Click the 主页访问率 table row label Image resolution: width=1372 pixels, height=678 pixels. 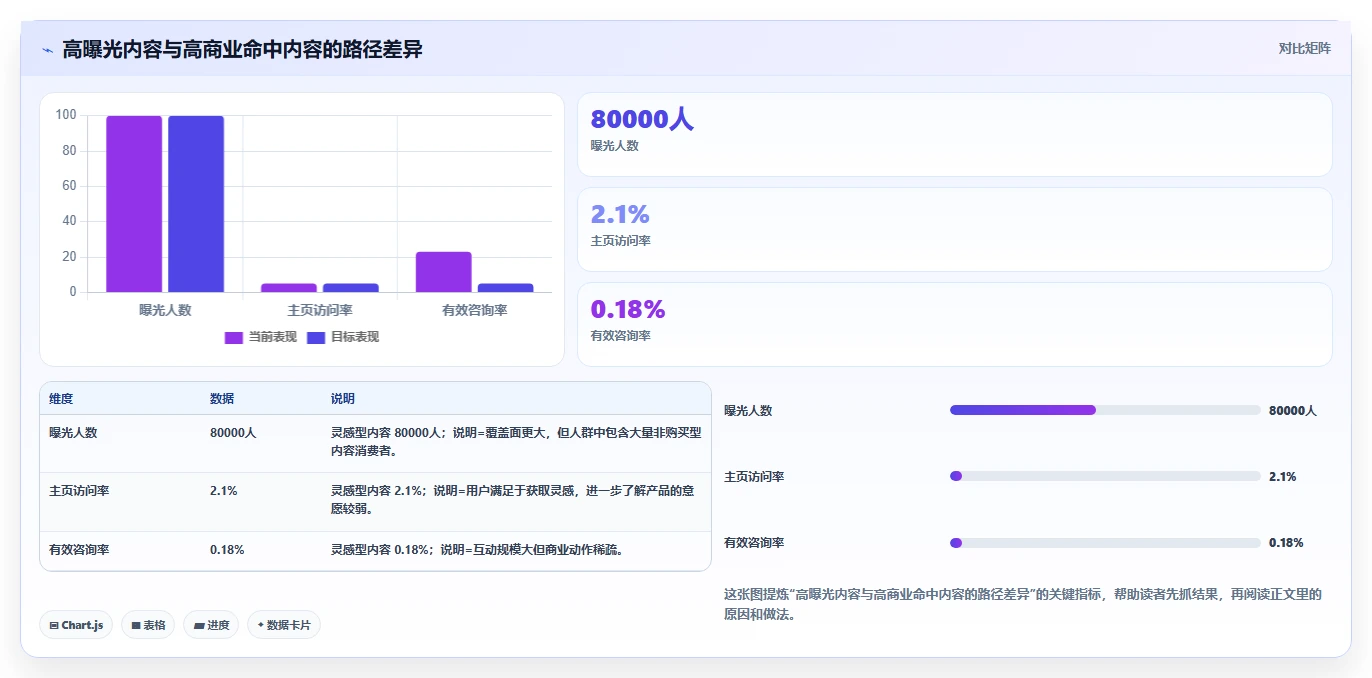pos(79,491)
